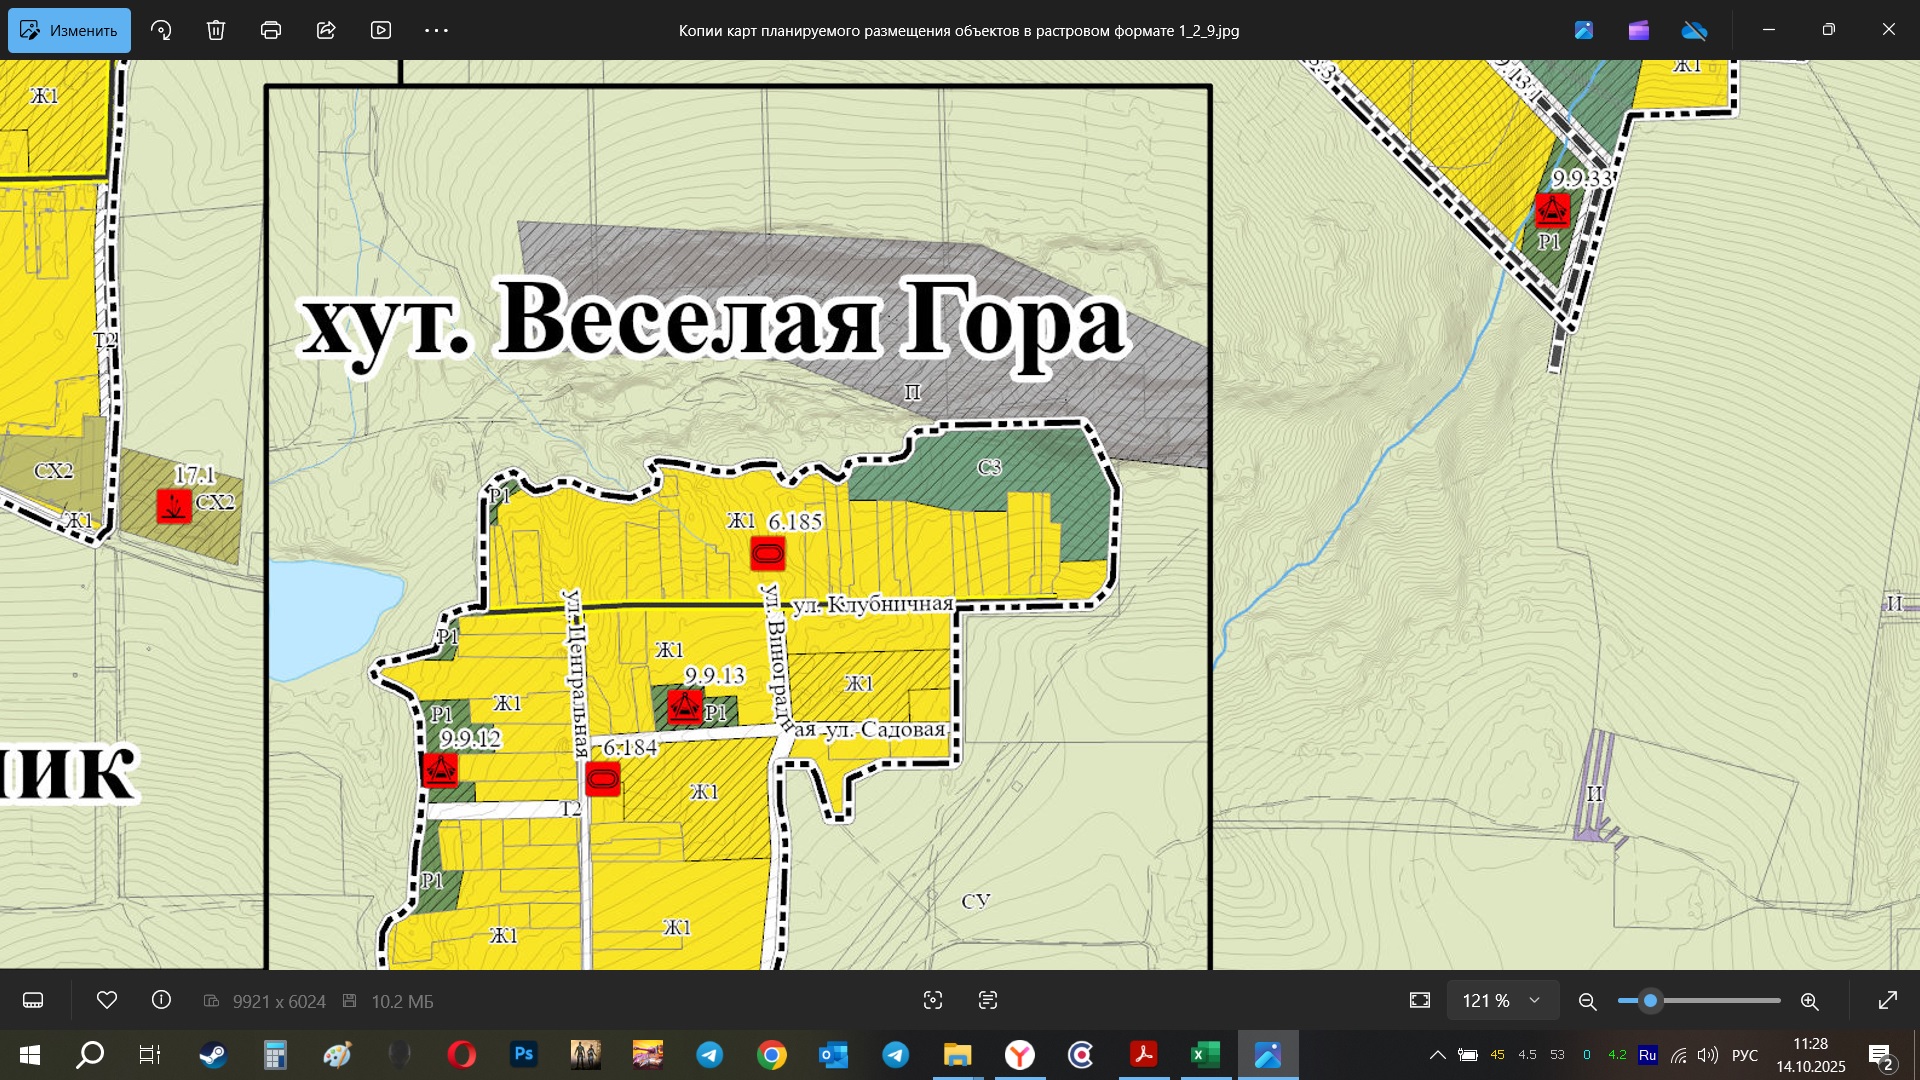The width and height of the screenshot is (1920, 1080).
Task: Rotate the image using rotate icon
Action: (x=161, y=30)
